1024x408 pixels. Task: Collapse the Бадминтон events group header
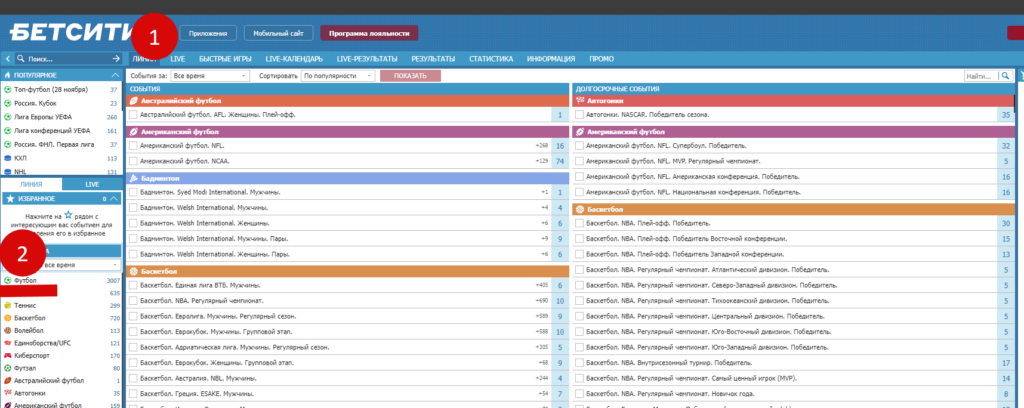click(347, 178)
